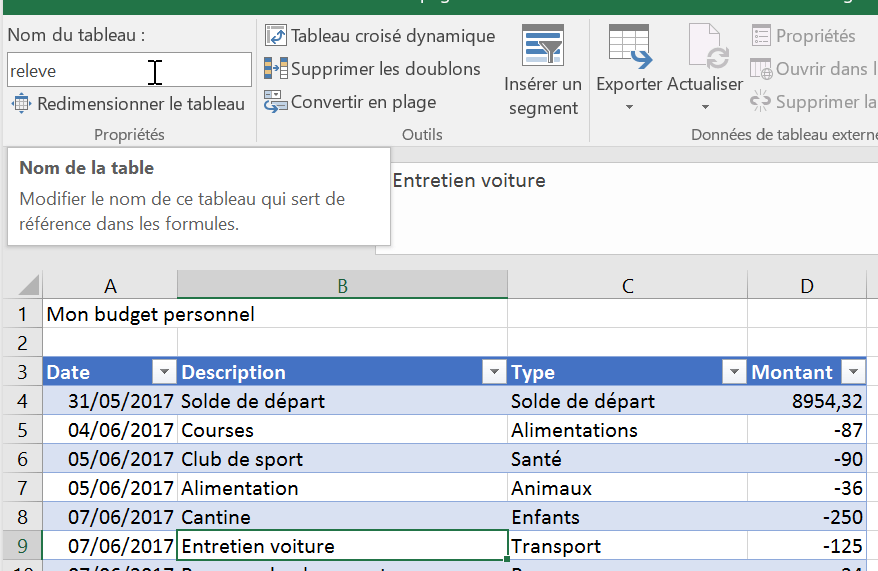
Task: Select column A header
Action: [110, 286]
